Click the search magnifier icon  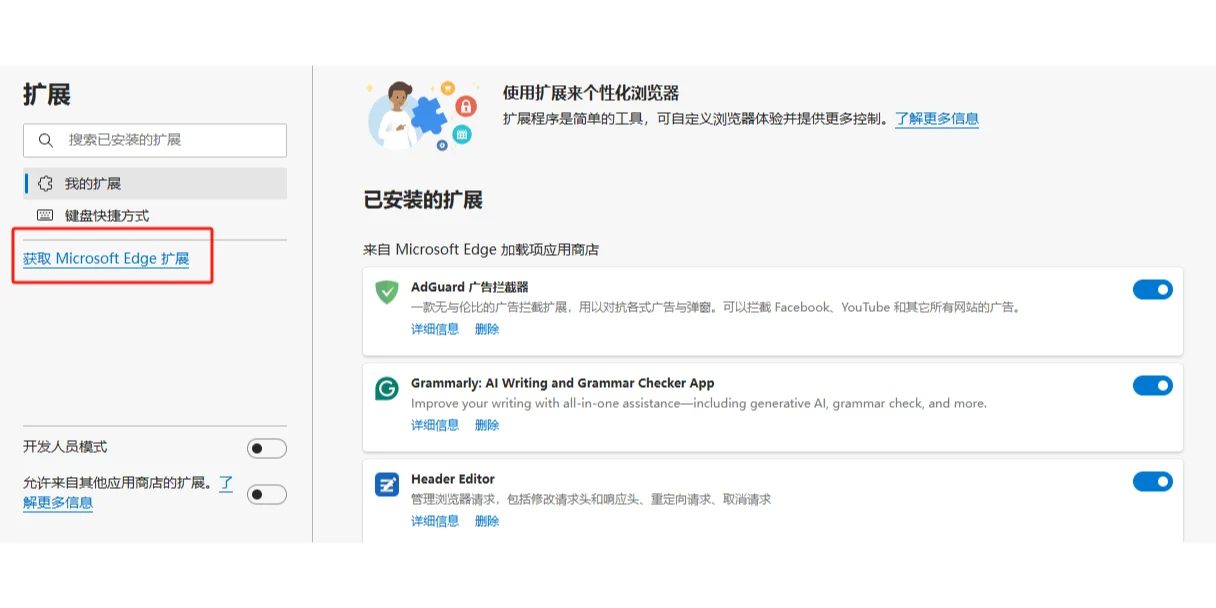[x=46, y=140]
